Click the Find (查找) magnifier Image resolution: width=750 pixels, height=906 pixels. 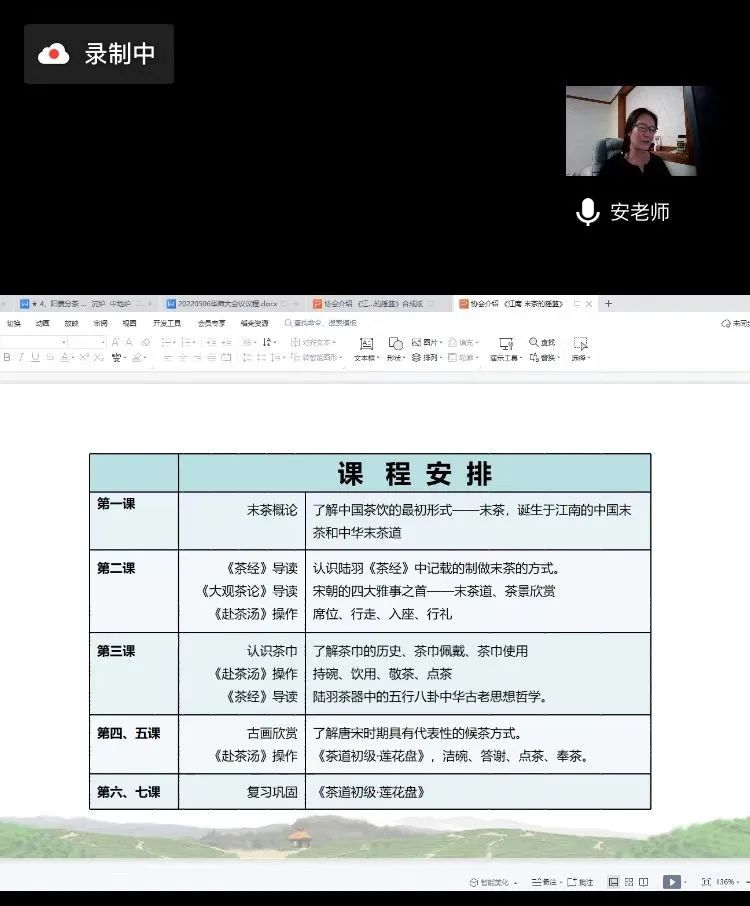tap(542, 342)
